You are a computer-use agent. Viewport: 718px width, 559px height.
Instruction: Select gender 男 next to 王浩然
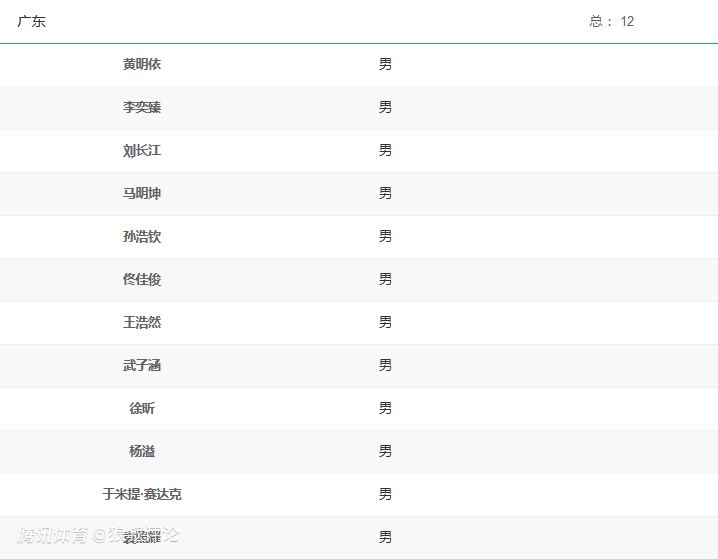point(385,322)
